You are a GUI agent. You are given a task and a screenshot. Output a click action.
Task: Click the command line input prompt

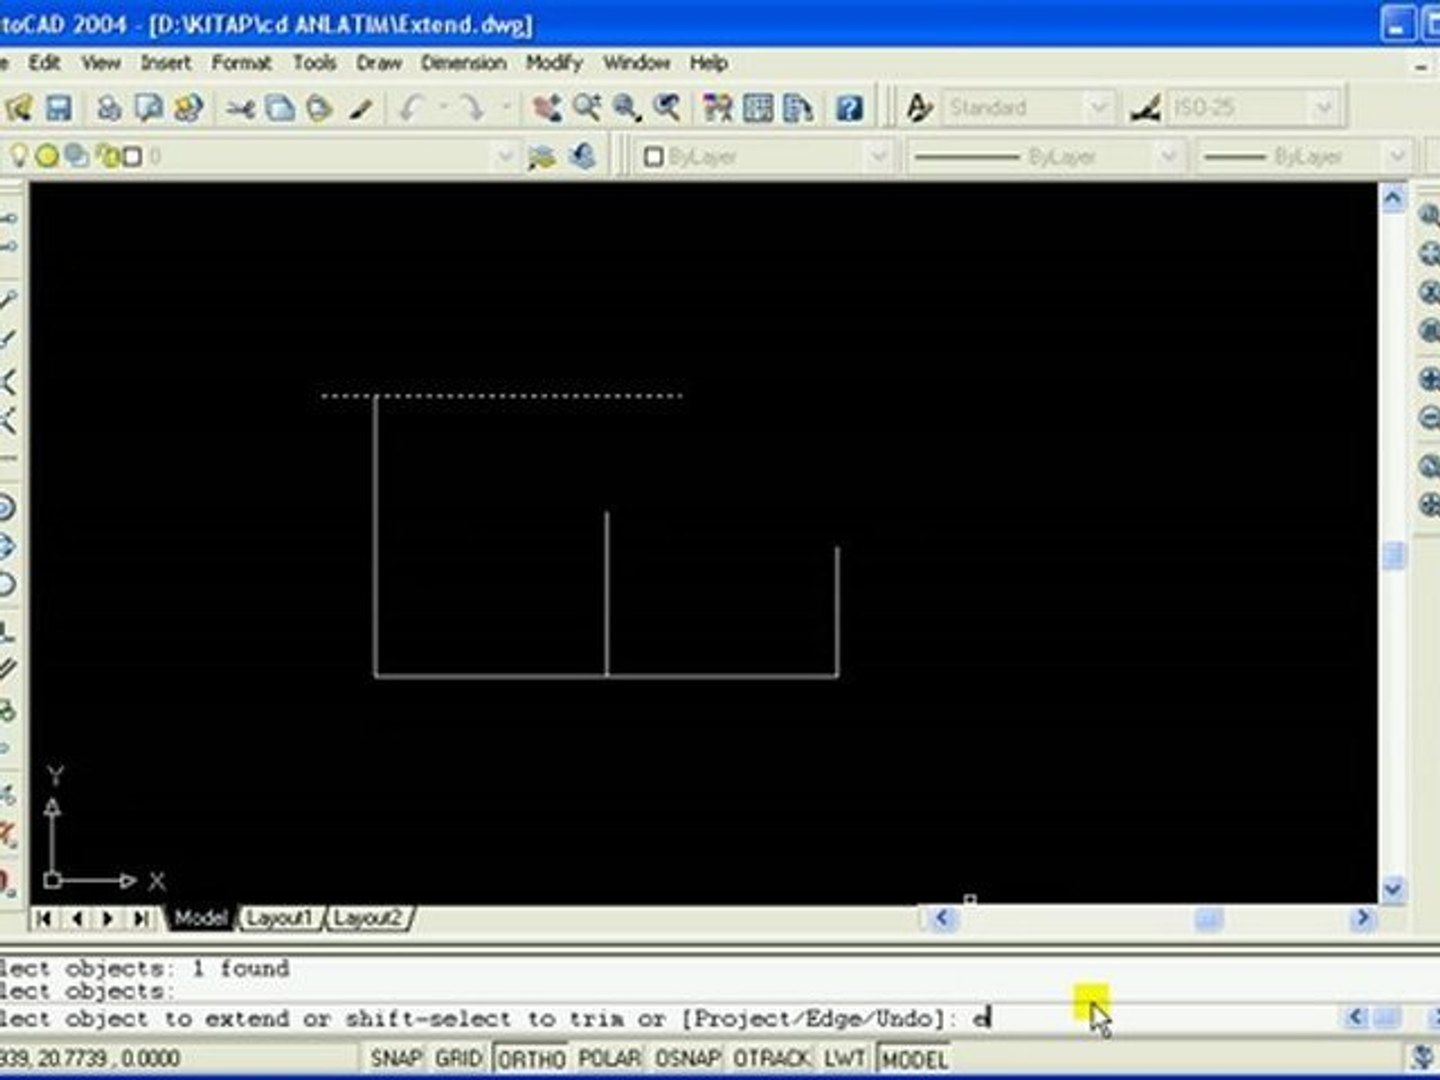(670, 1018)
